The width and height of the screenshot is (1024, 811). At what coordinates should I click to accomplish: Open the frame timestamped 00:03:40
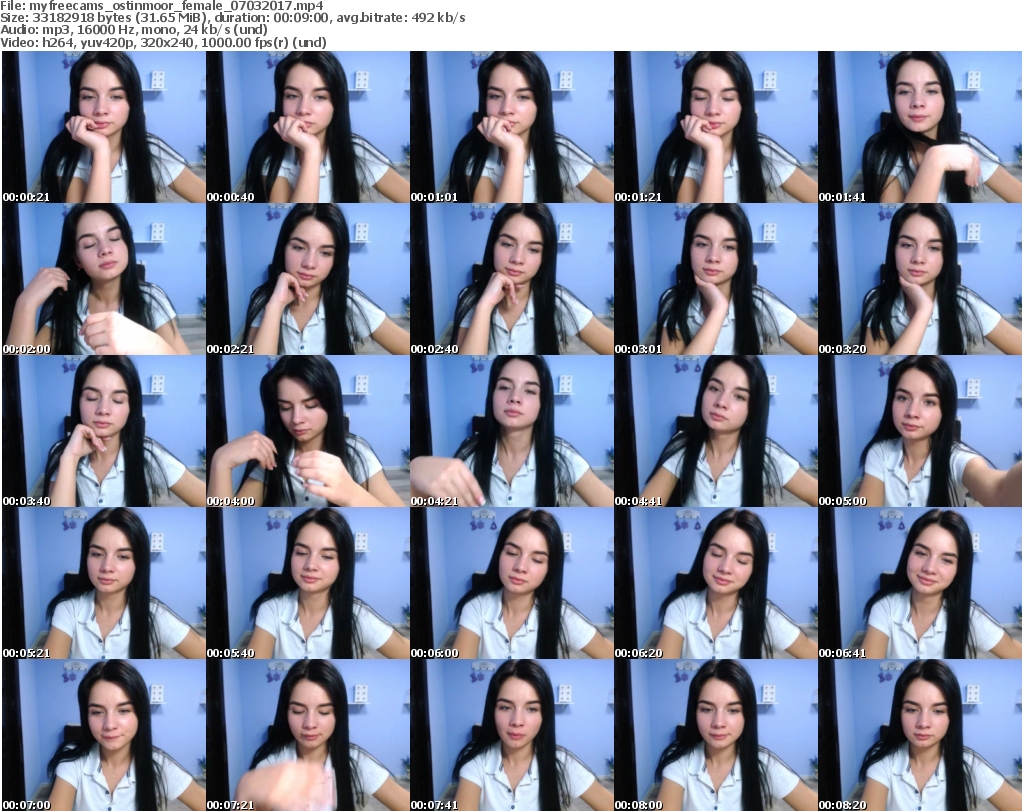pyautogui.click(x=103, y=431)
